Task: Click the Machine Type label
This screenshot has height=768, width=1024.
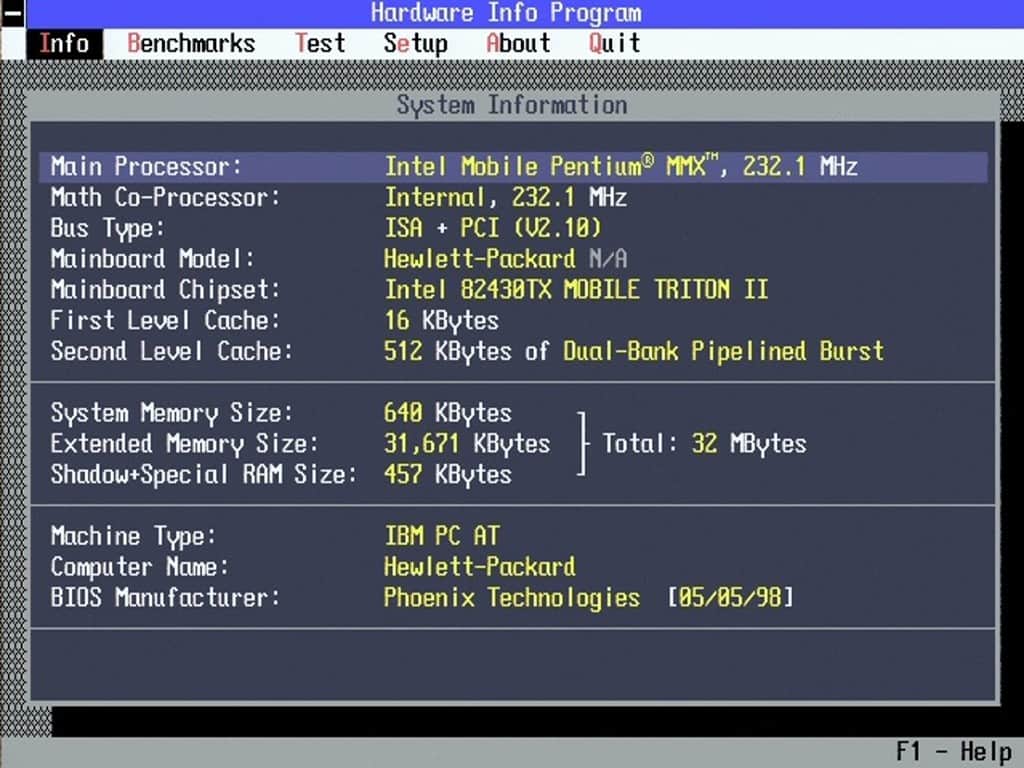Action: 133,537
